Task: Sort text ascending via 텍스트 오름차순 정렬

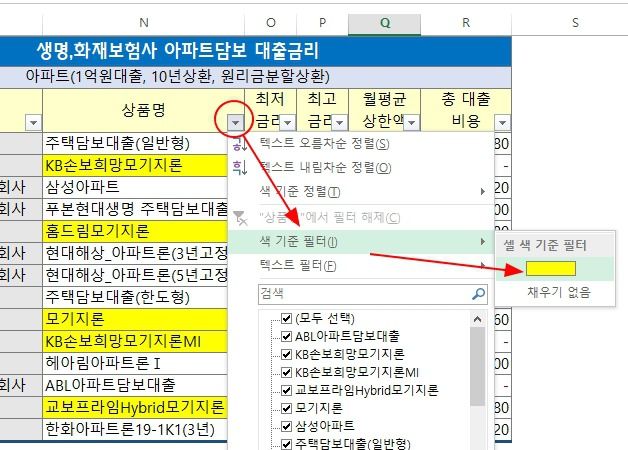Action: pyautogui.click(x=324, y=143)
